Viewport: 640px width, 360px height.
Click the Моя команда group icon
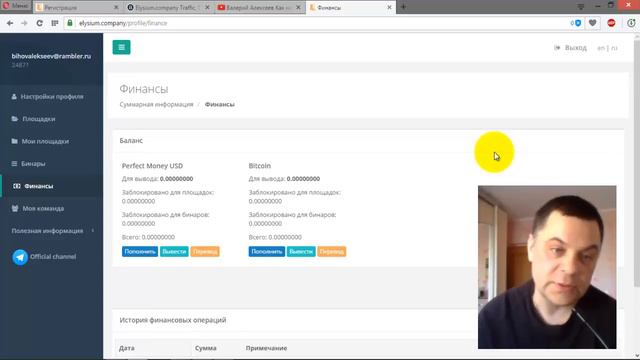[x=15, y=209]
